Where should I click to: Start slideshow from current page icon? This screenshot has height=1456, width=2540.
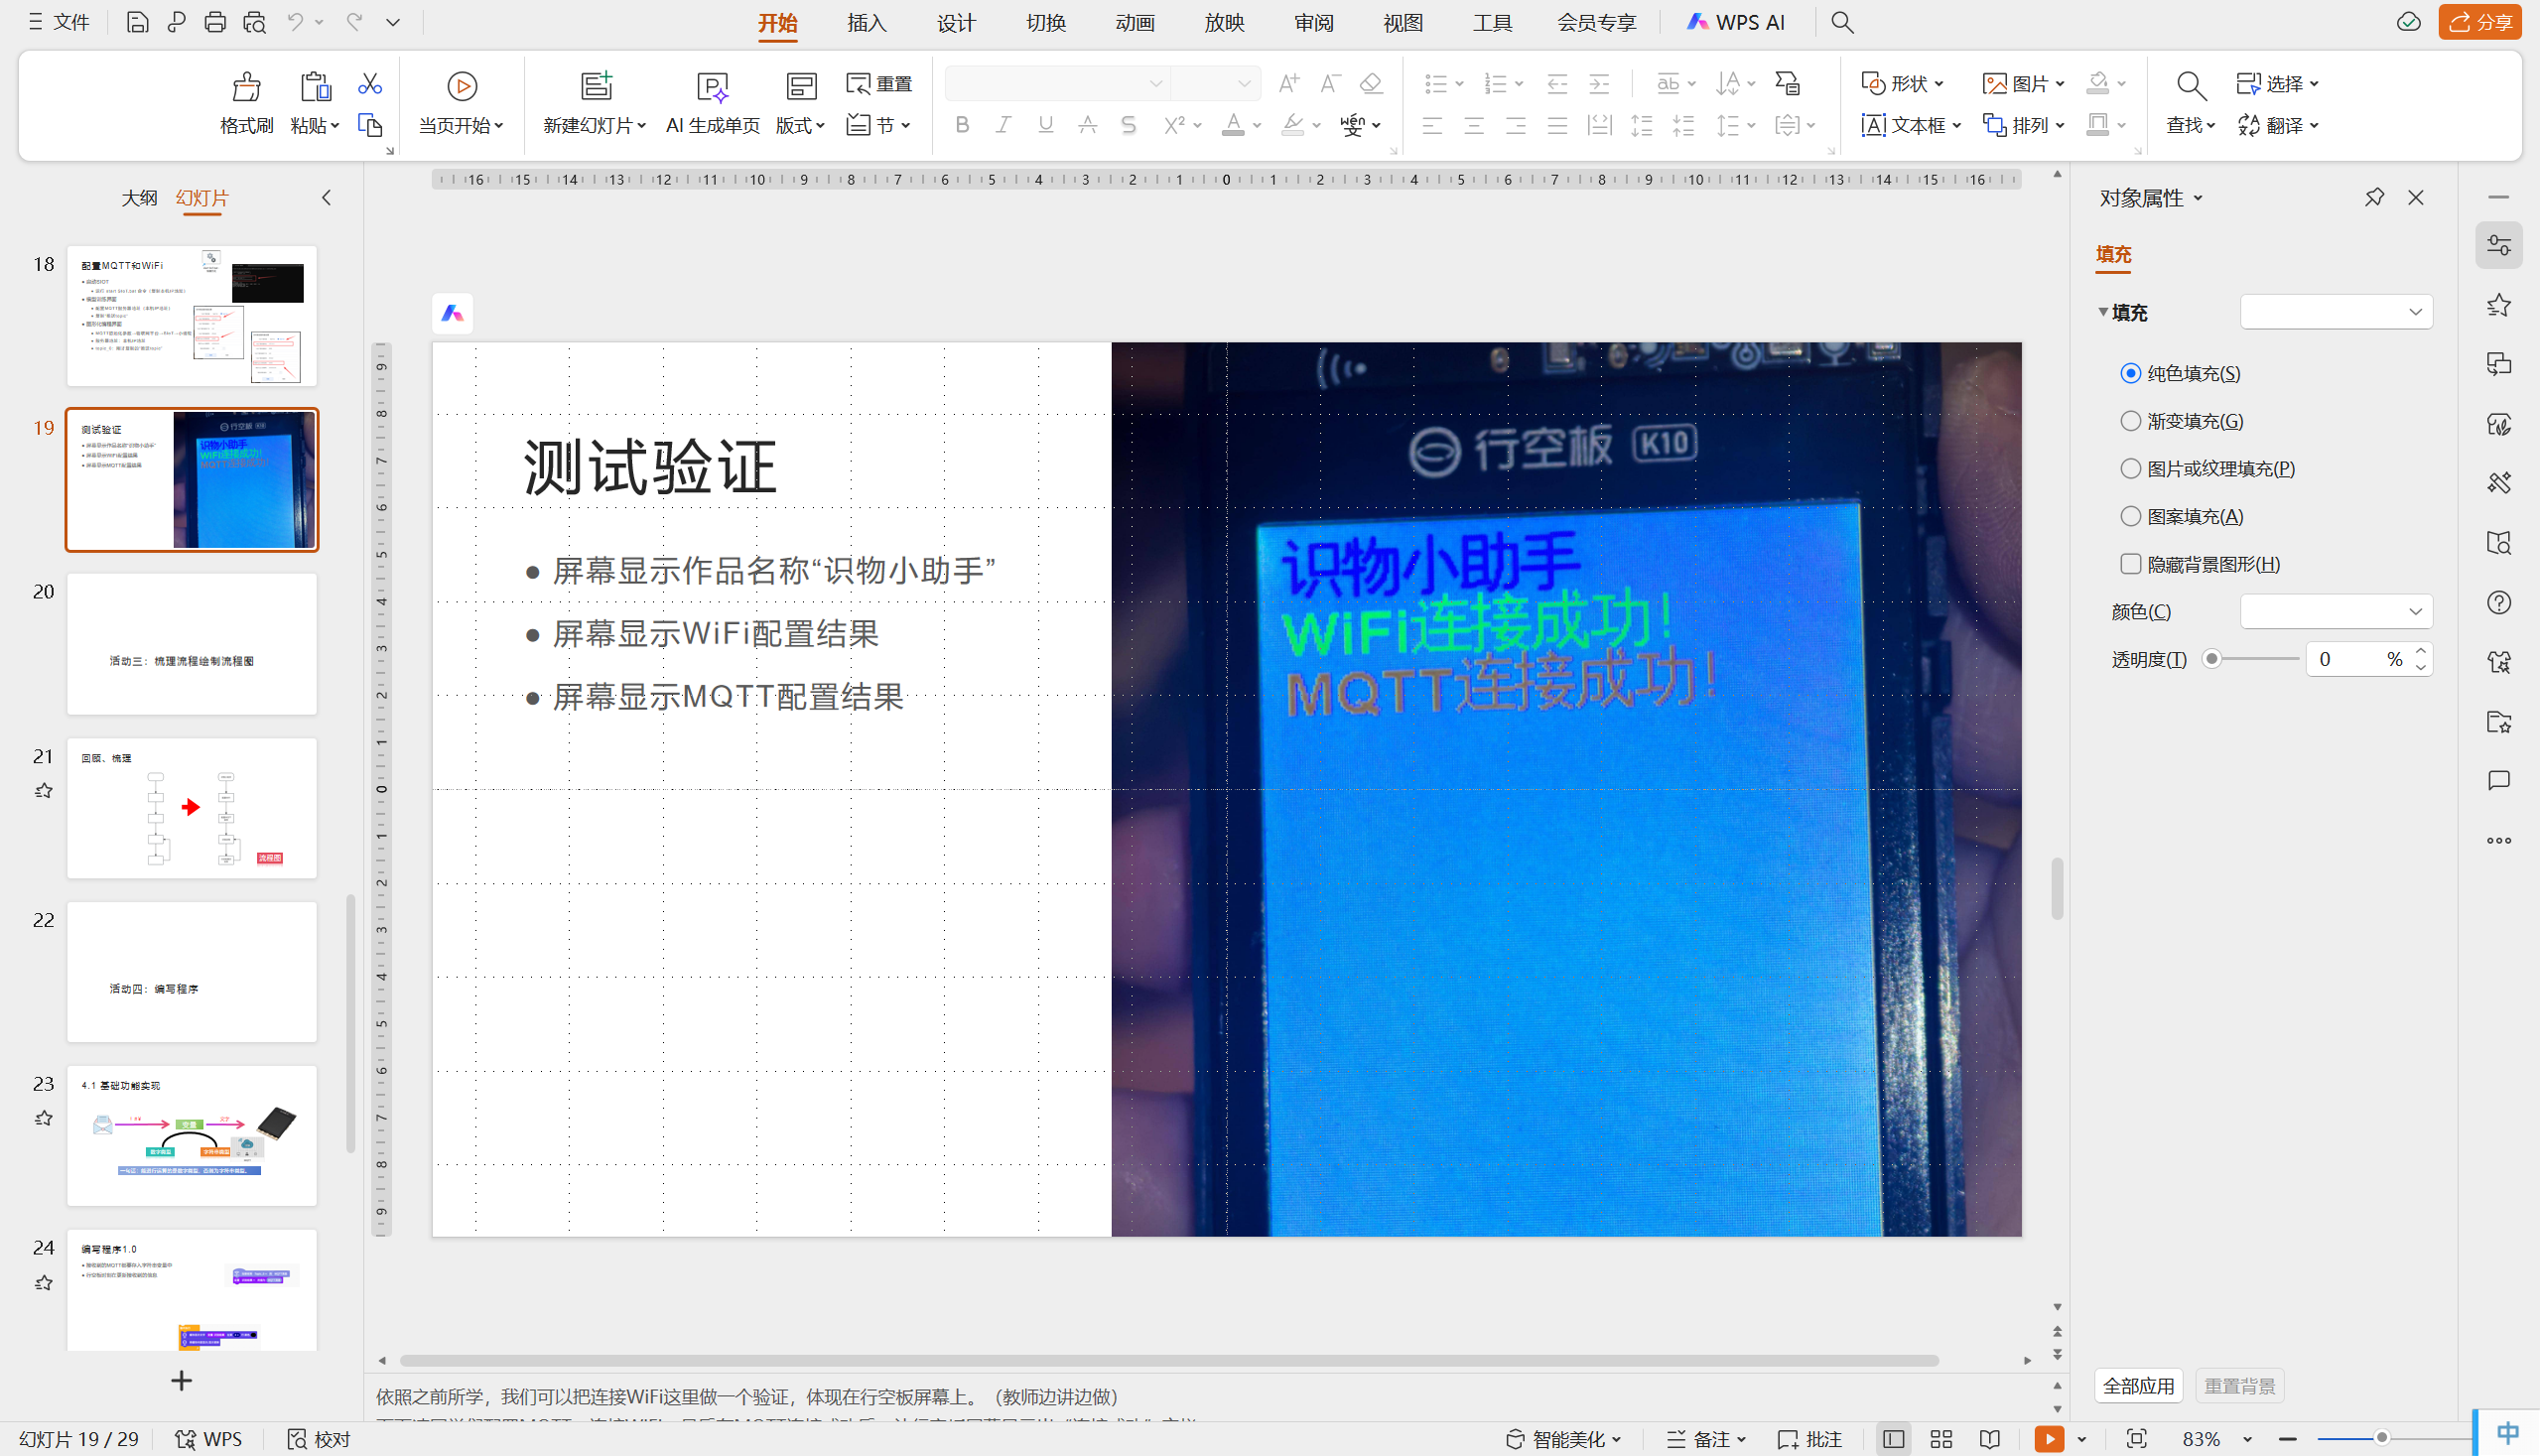coord(461,87)
